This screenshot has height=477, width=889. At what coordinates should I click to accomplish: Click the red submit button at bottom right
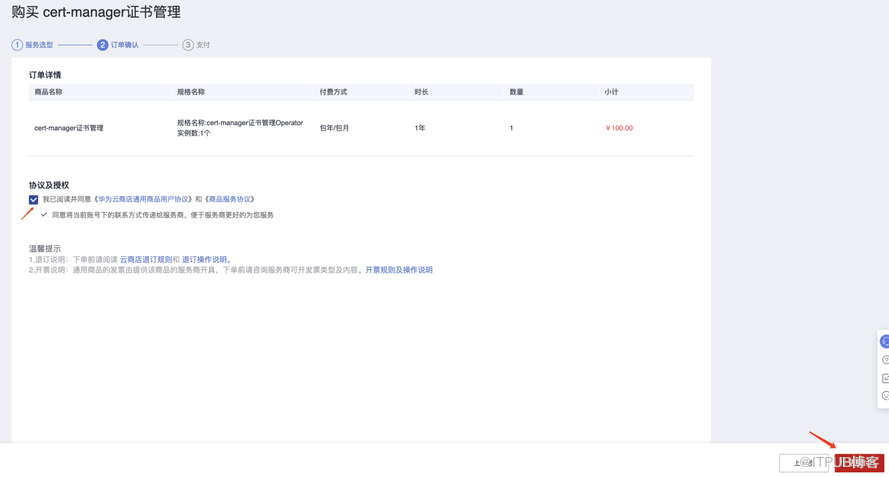point(859,462)
